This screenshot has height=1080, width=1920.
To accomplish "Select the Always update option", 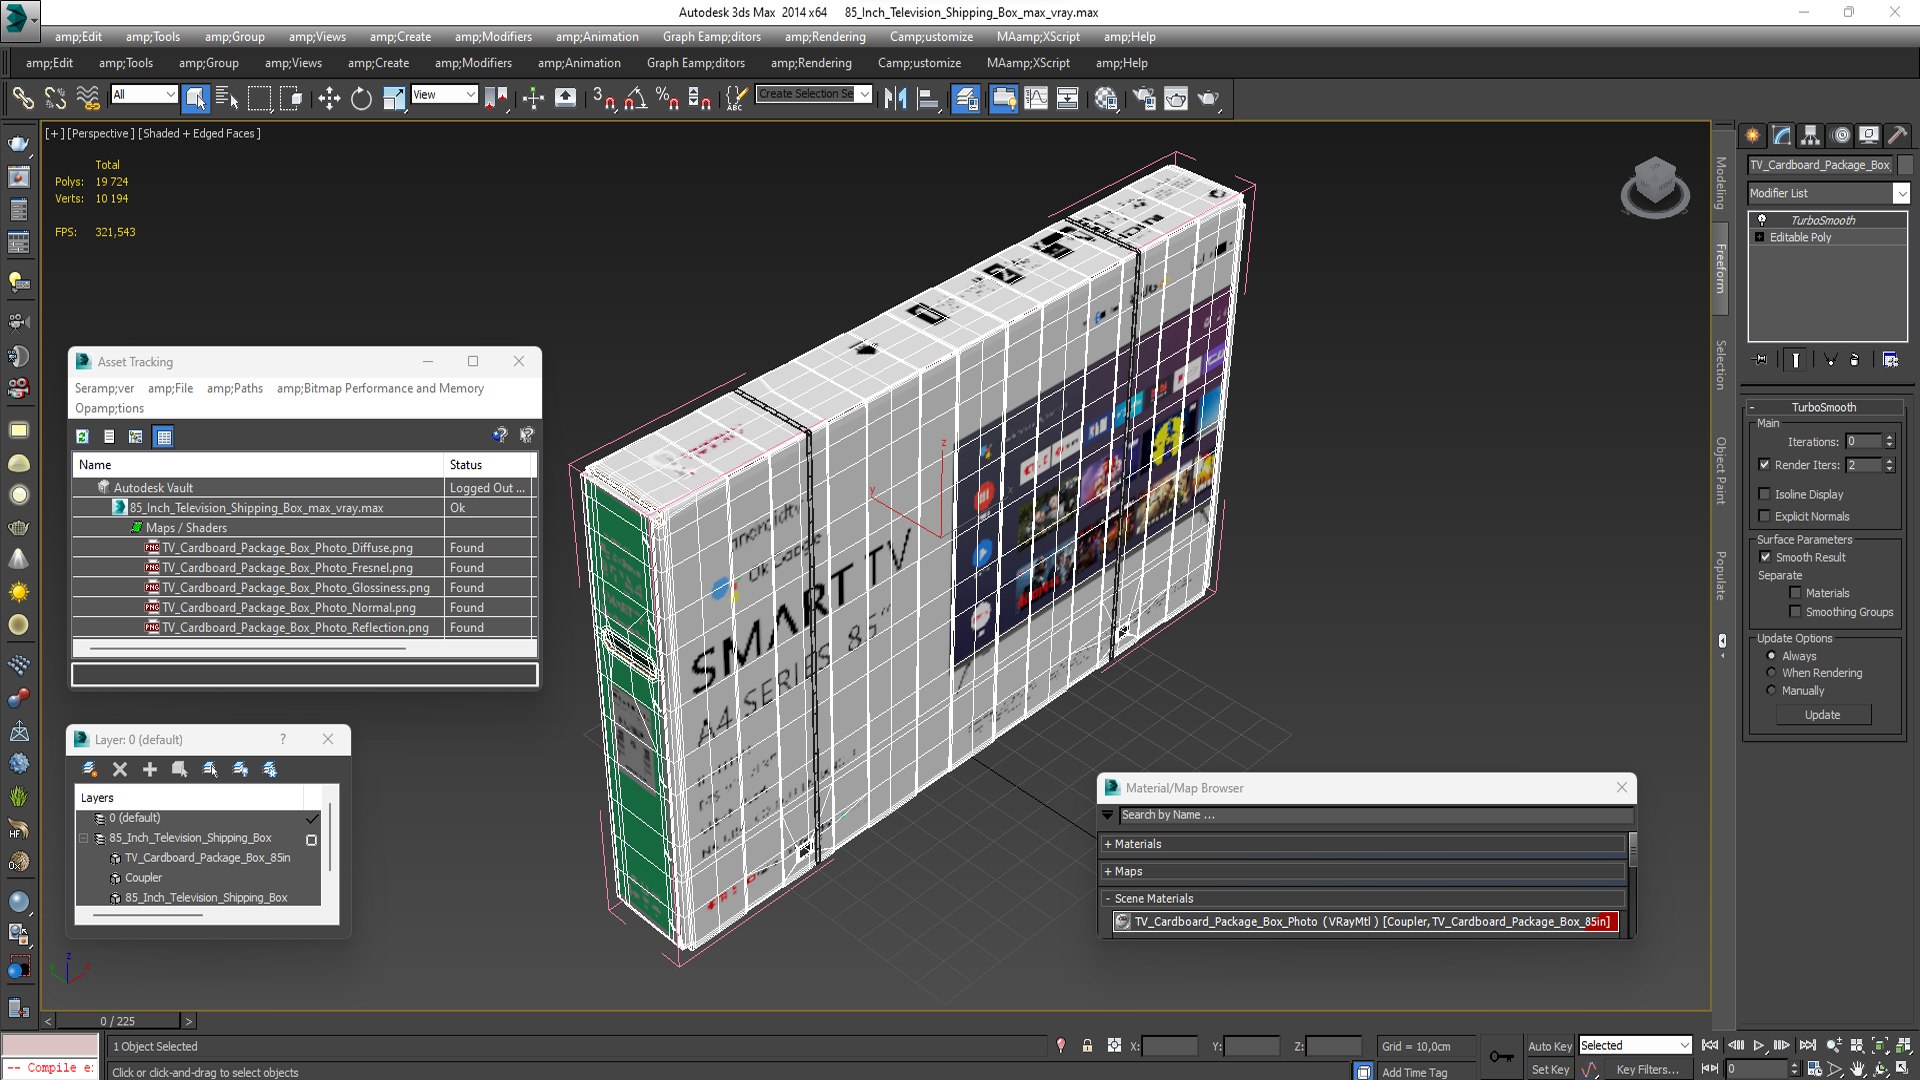I will [1771, 656].
